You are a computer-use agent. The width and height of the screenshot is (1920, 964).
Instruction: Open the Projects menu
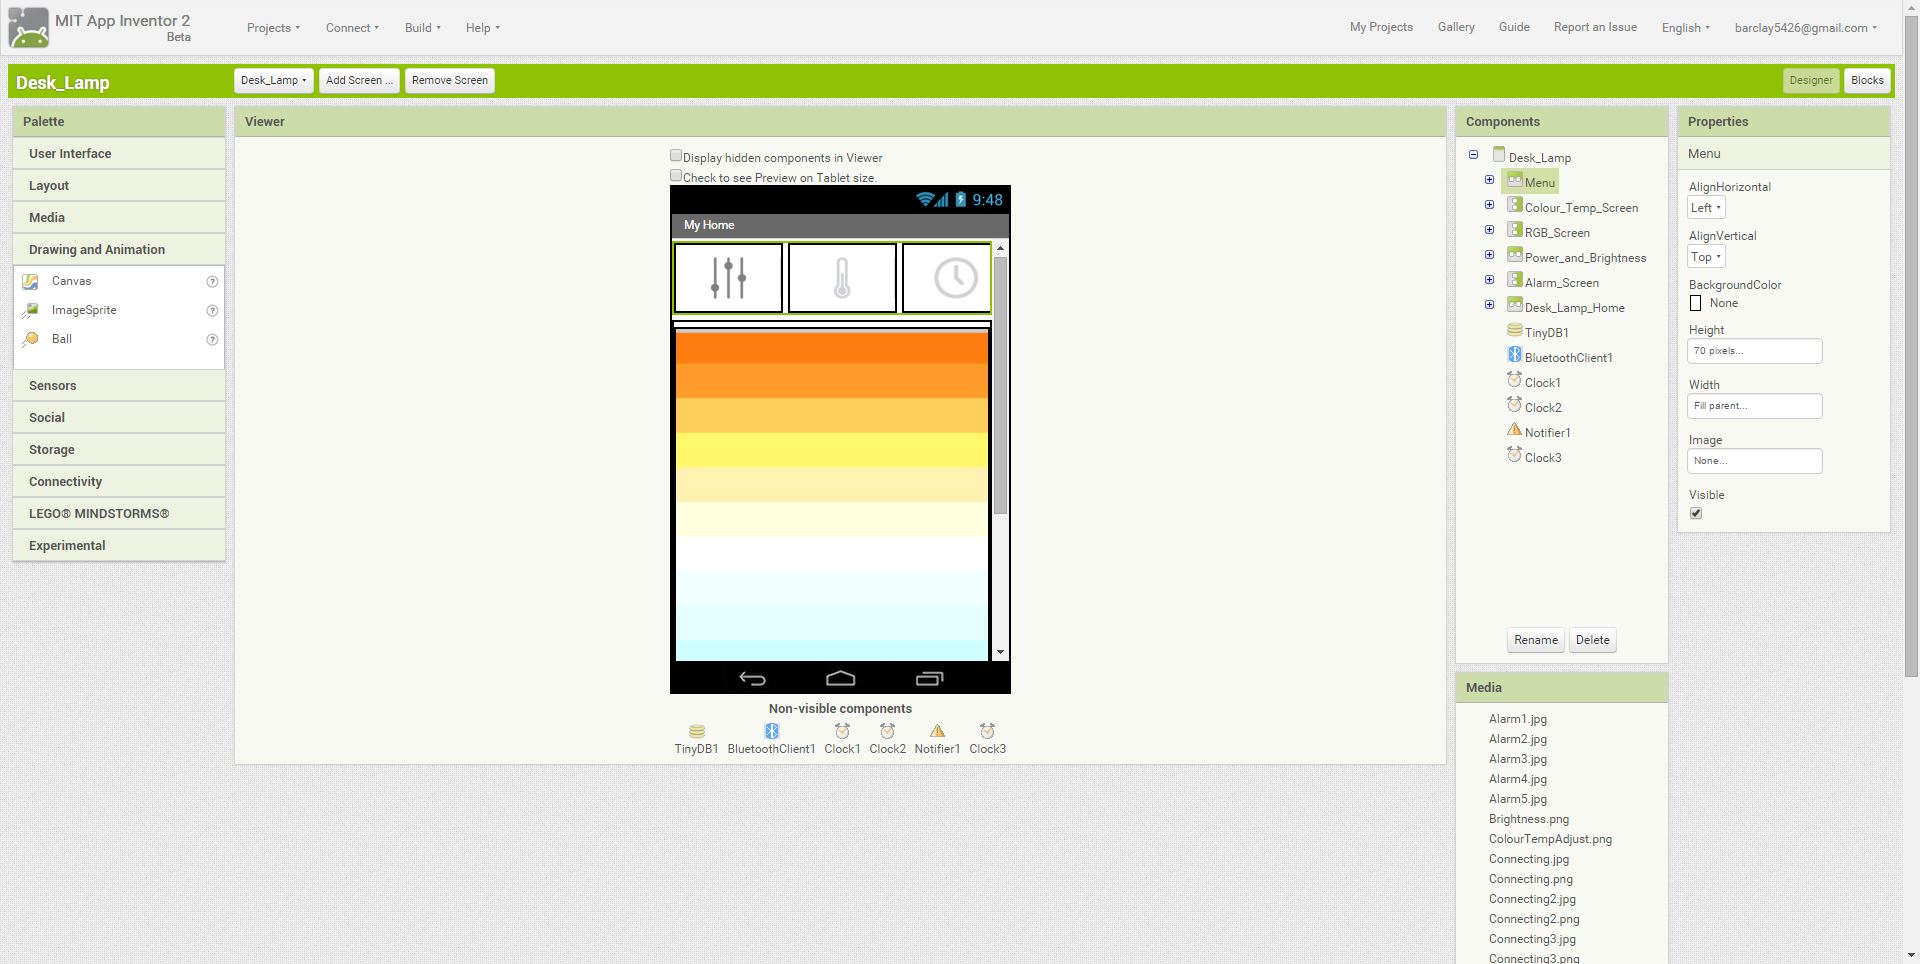[x=273, y=28]
